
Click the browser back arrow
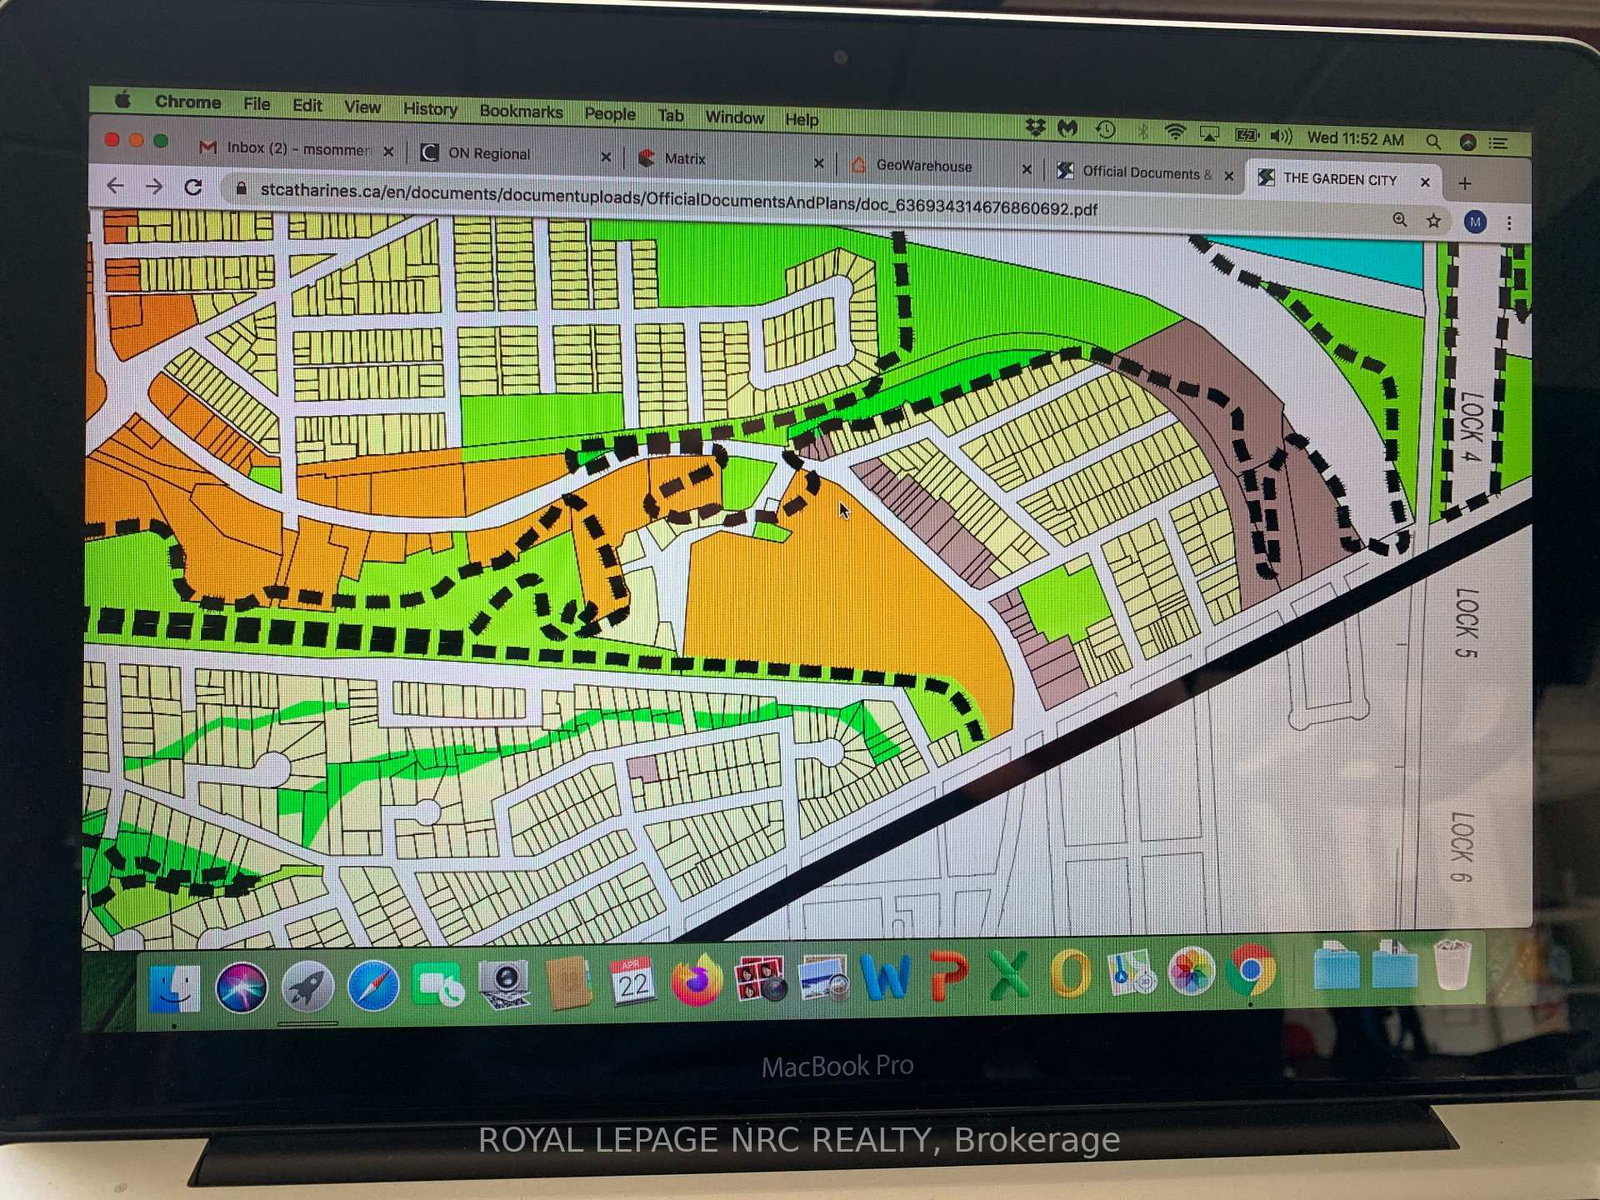point(115,185)
